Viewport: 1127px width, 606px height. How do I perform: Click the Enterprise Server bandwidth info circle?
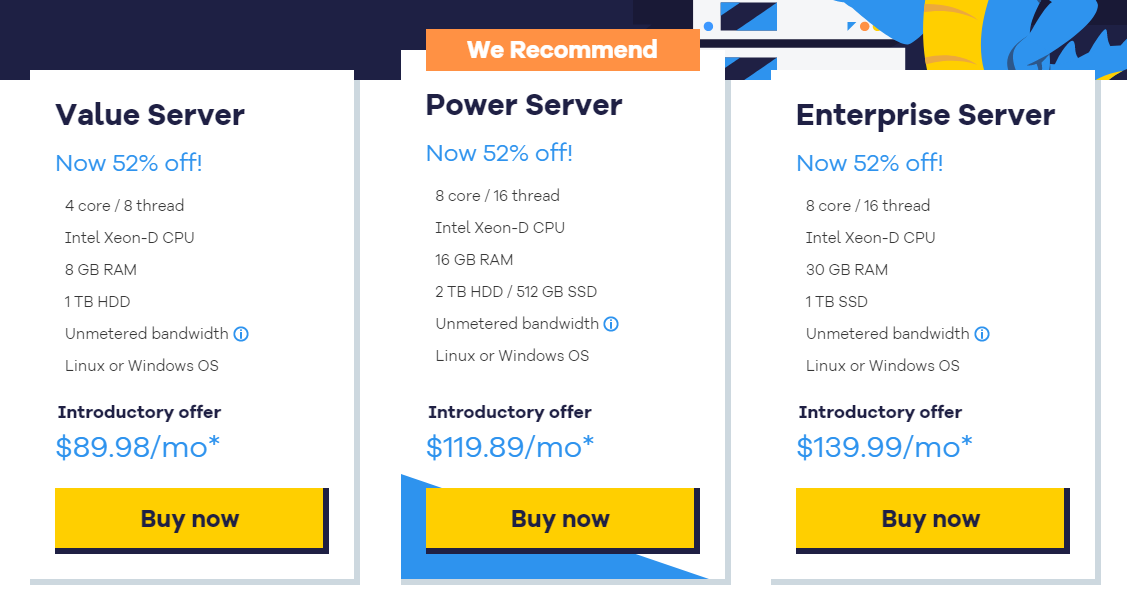(982, 334)
